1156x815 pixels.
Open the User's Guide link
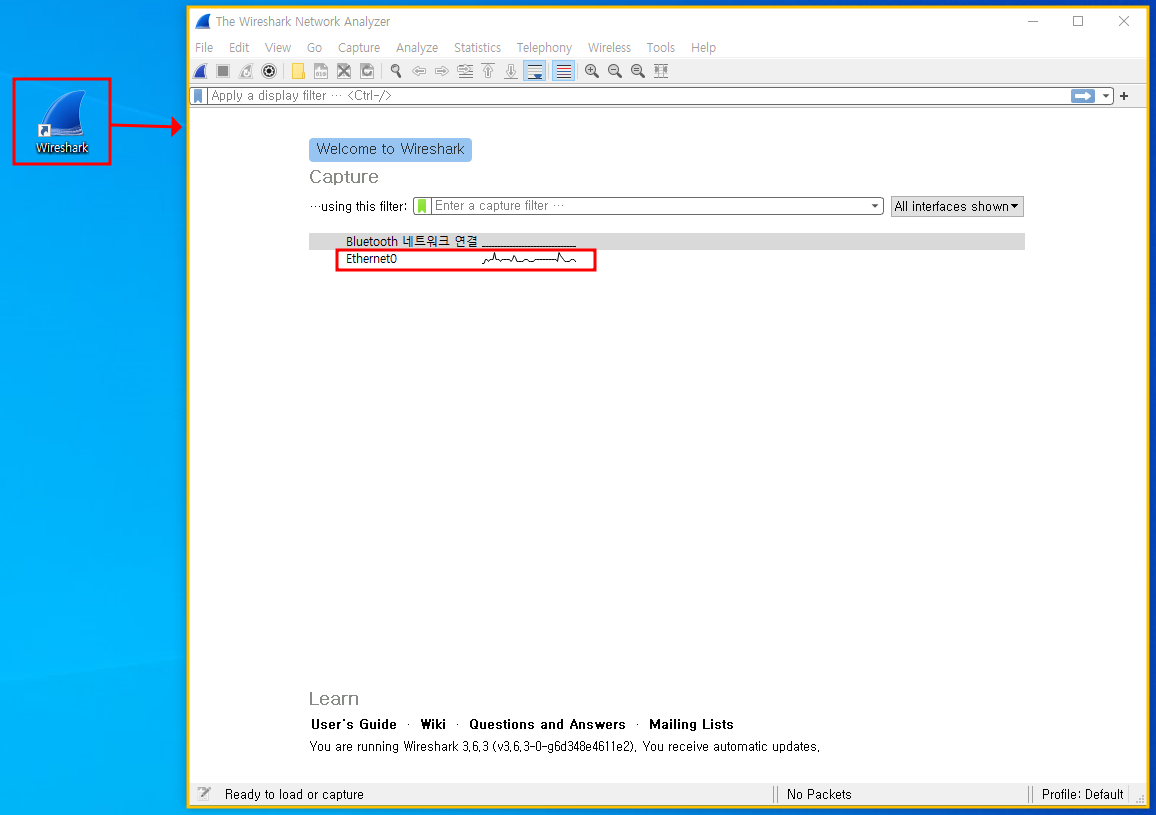coord(354,724)
